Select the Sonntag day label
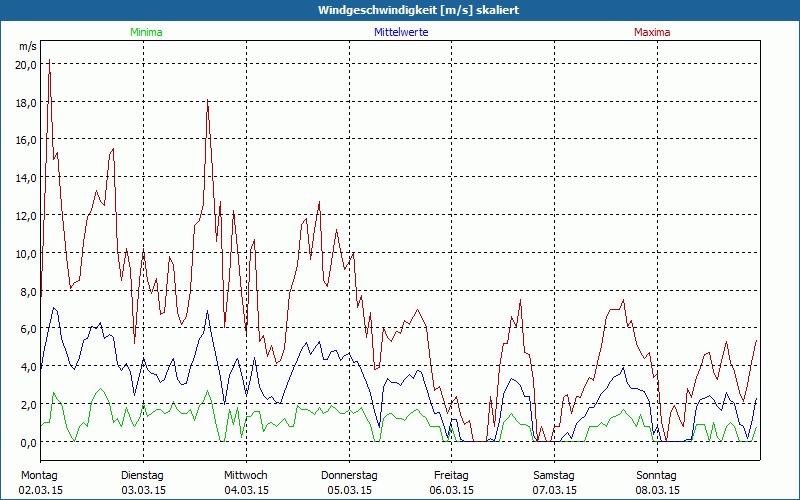800x500 pixels. pos(657,475)
